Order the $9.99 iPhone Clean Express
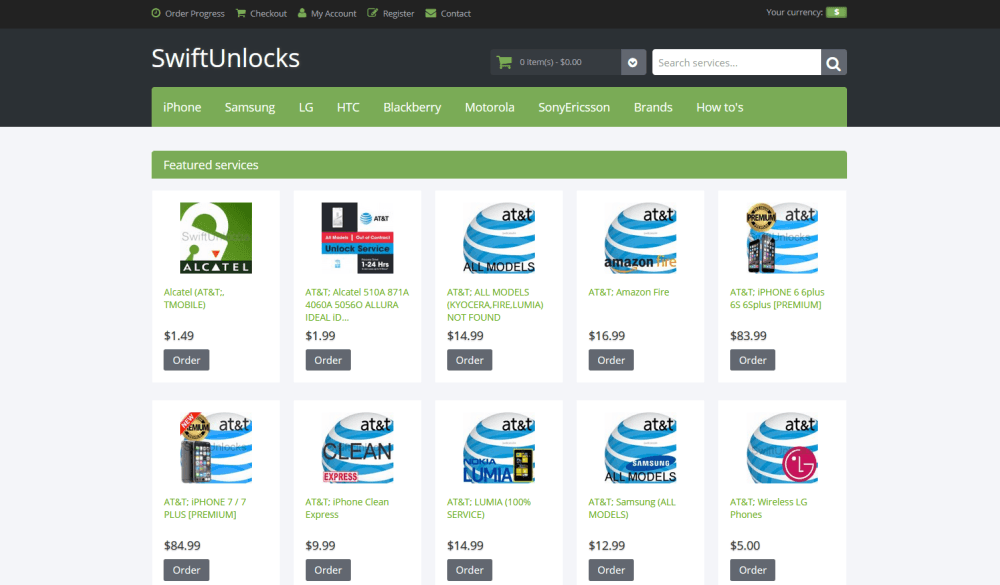 pos(328,570)
